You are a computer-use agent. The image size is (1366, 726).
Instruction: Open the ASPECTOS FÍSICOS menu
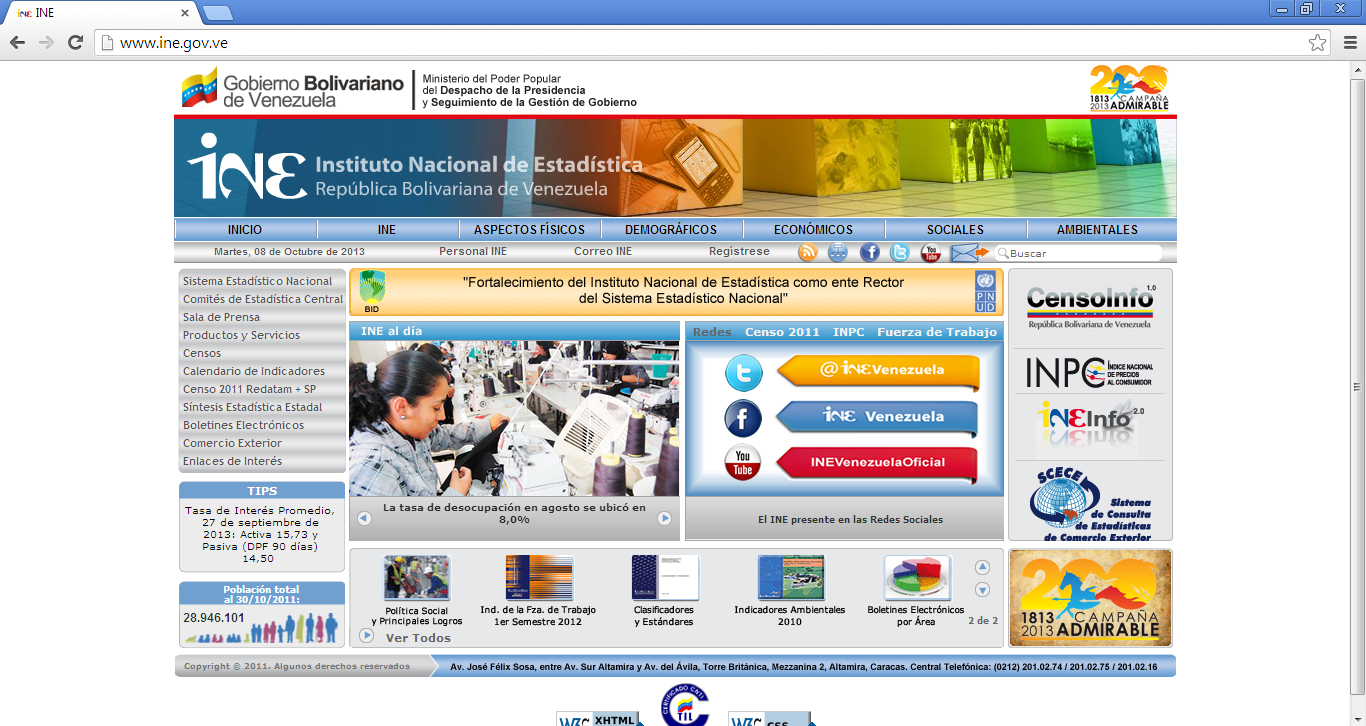pyautogui.click(x=529, y=230)
